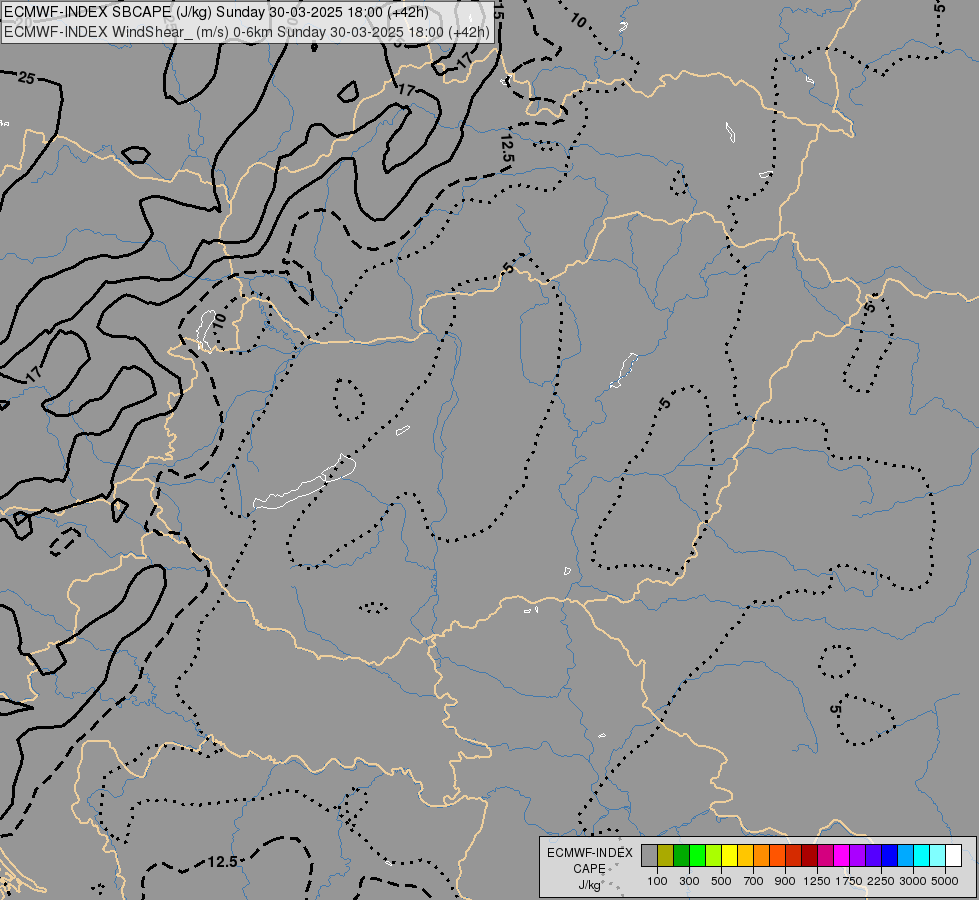Viewport: 979px width, 900px height.
Task: Pick the pure yellow legend swatch
Action: 729,856
